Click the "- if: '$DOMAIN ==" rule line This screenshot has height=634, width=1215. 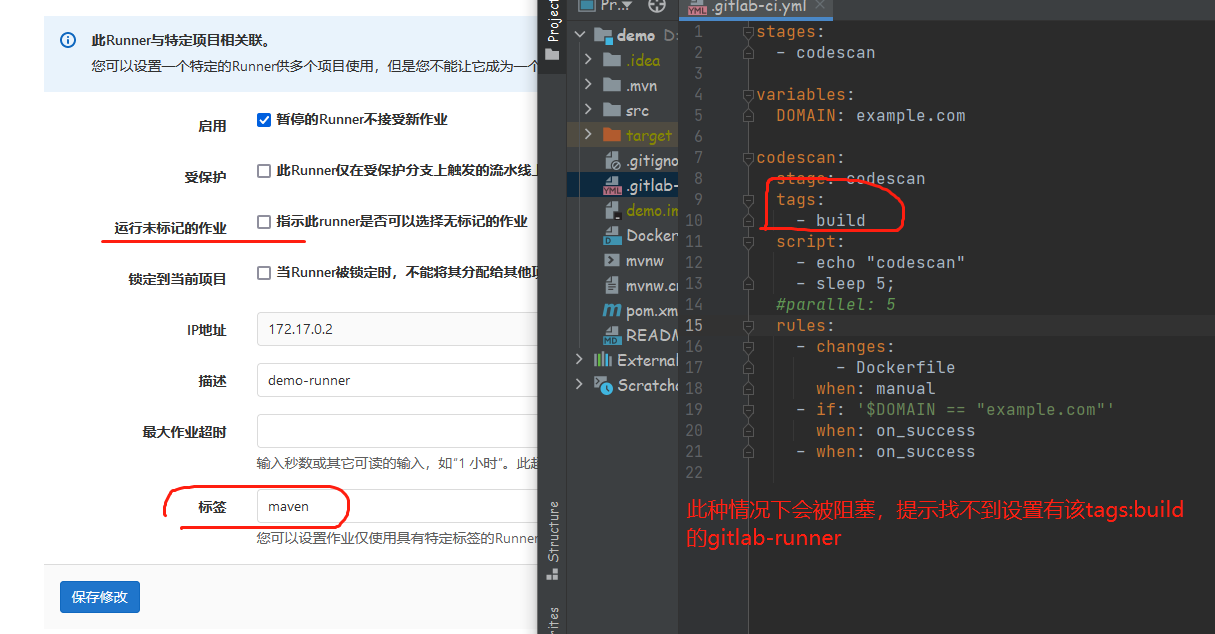coord(956,410)
